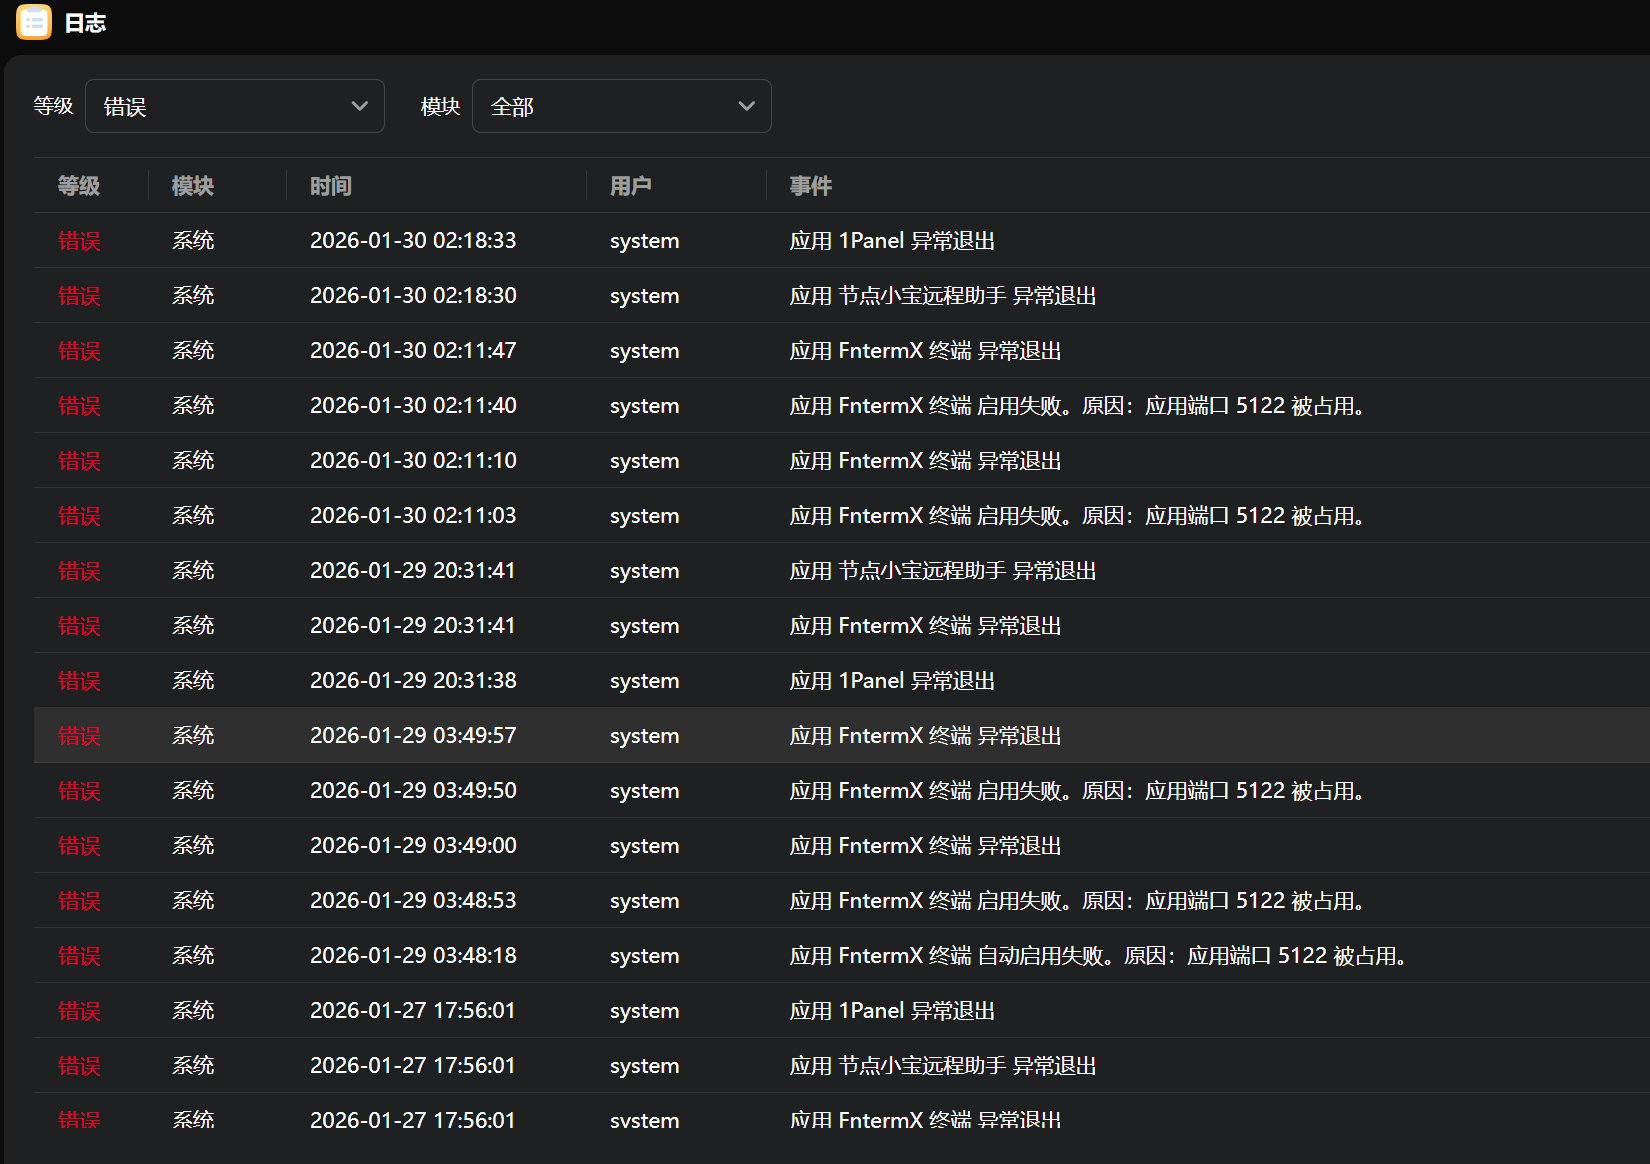Click the FntermX 自动启用失败 event text

tap(1098, 955)
